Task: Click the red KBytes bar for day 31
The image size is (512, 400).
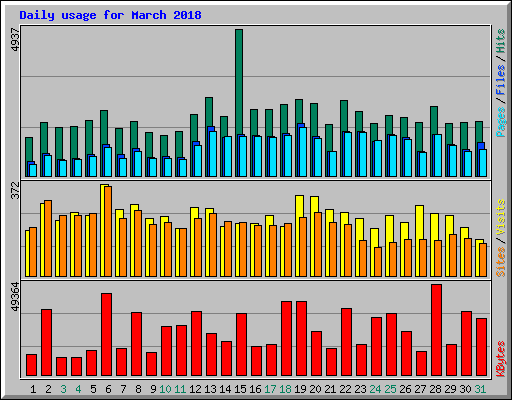Action: pyautogui.click(x=481, y=347)
